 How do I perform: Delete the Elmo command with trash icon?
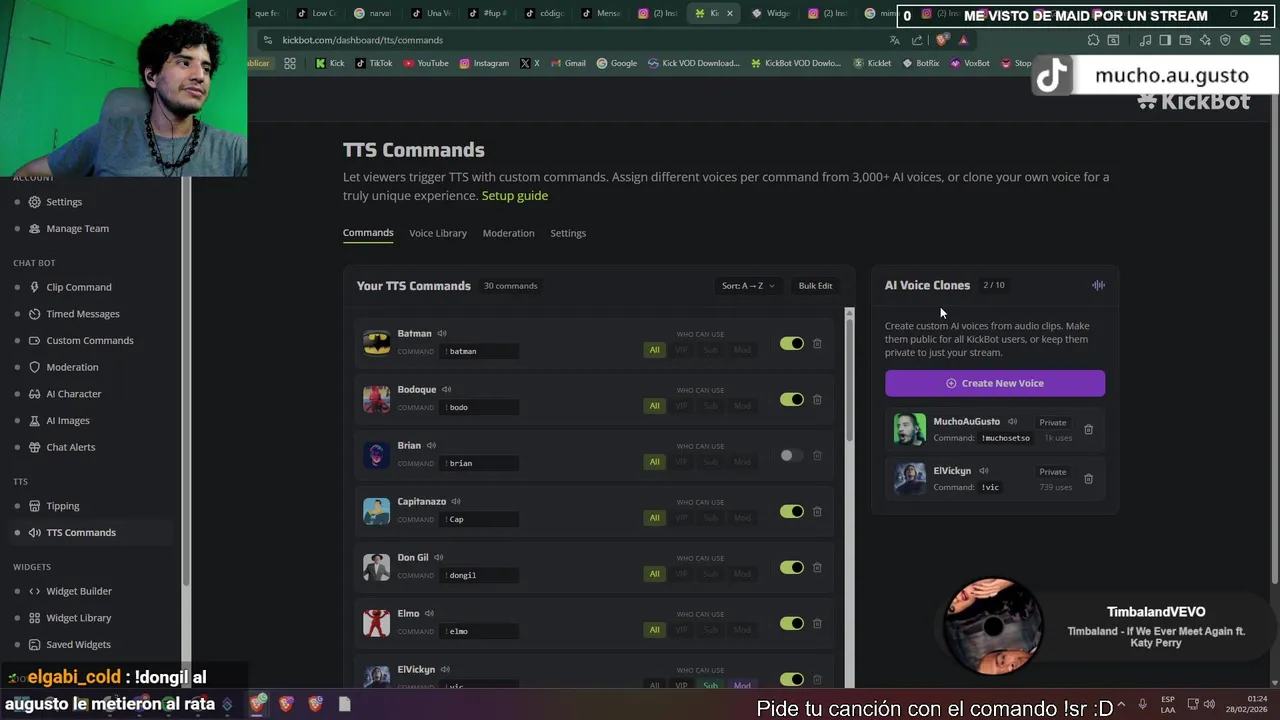click(x=817, y=623)
